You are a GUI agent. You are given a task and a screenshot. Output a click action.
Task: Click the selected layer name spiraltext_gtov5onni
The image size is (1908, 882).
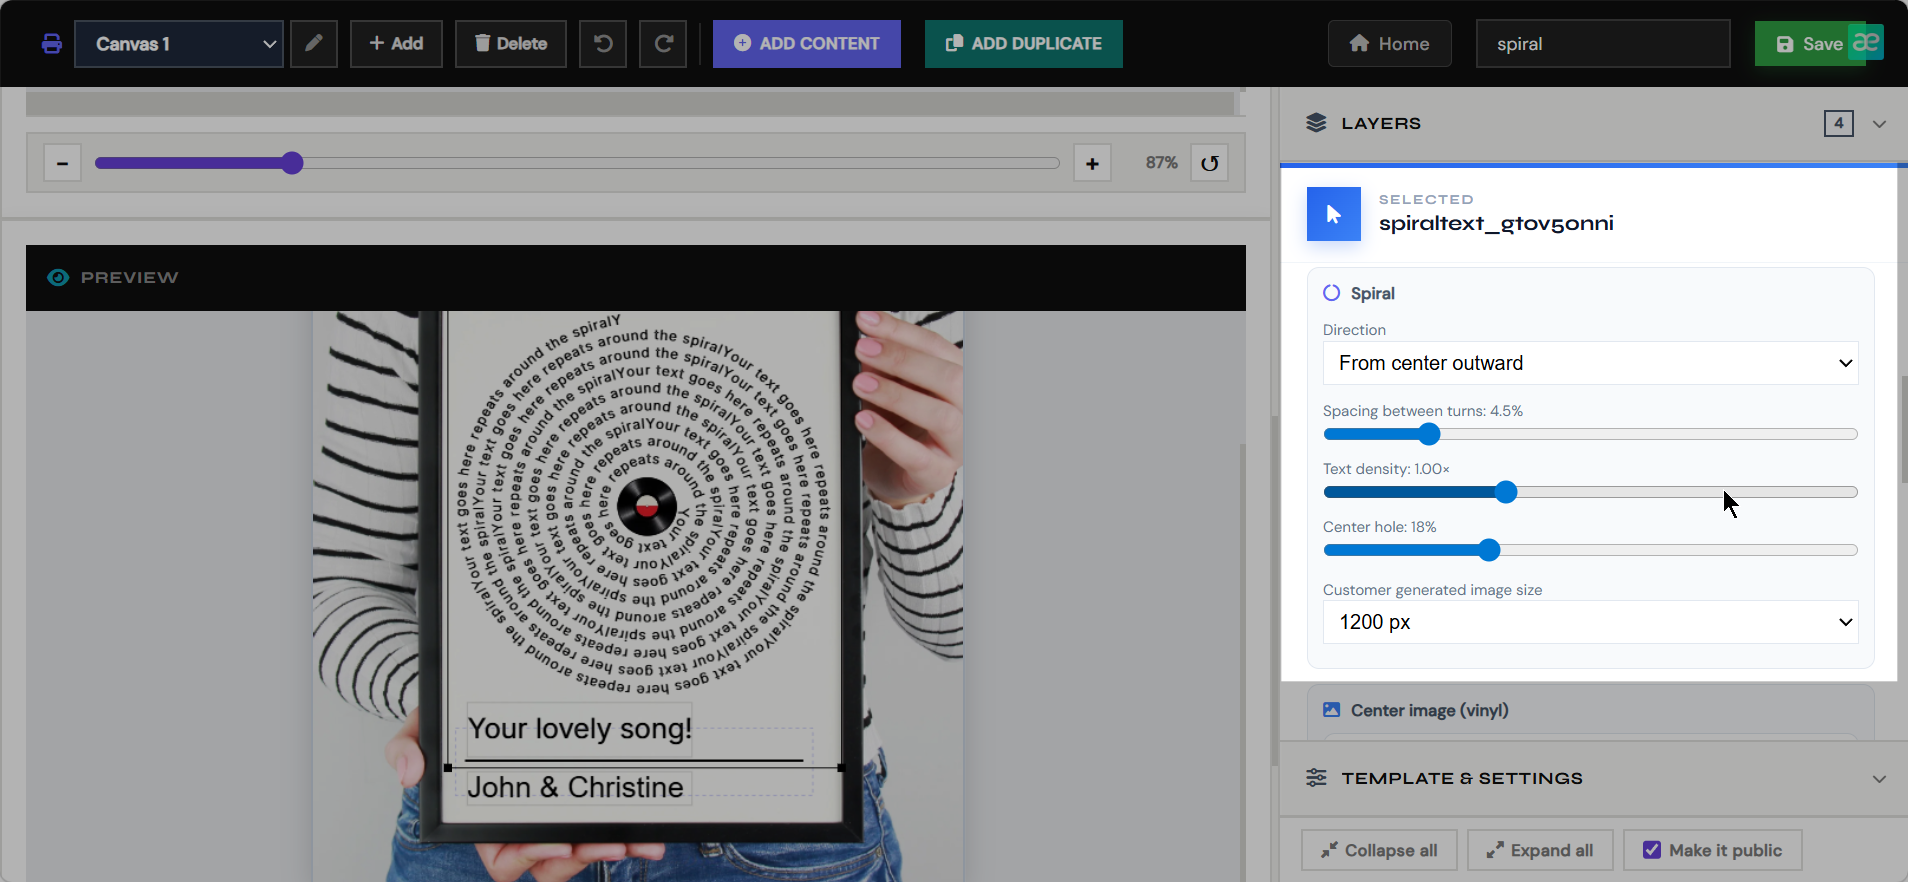pos(1496,224)
